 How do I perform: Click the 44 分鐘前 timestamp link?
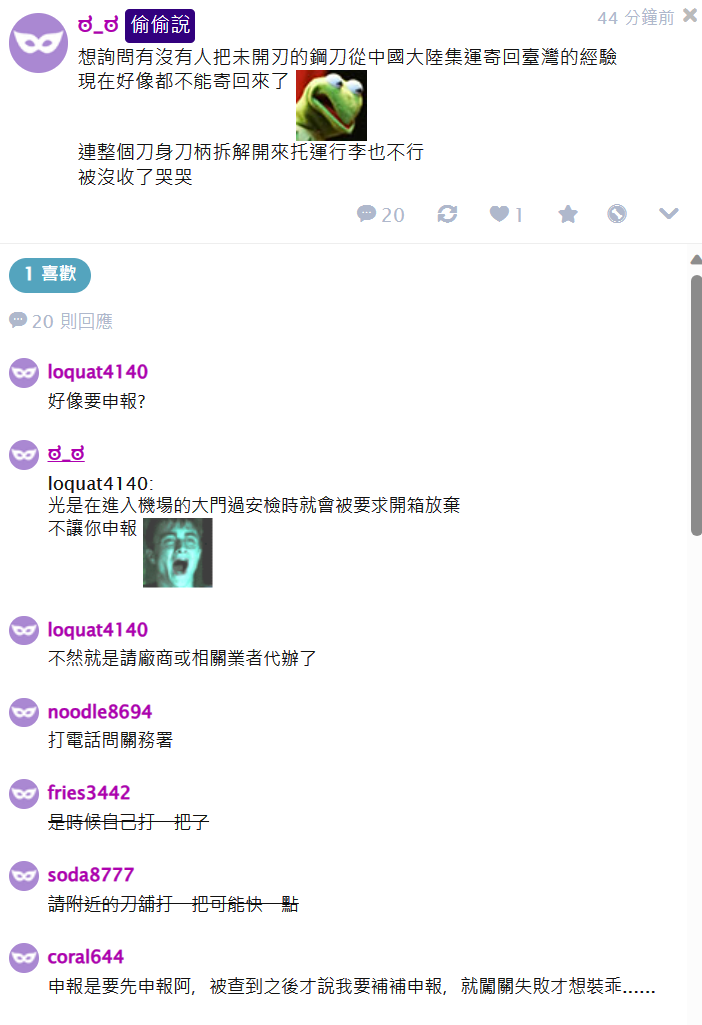pos(635,18)
